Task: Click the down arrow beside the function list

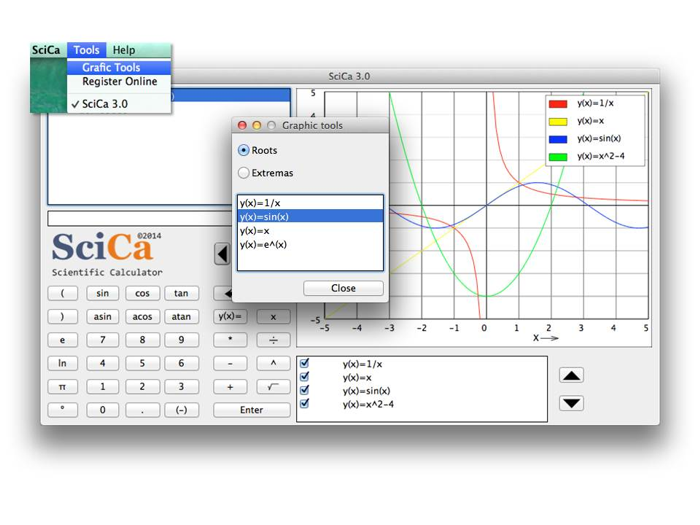Action: coord(571,403)
